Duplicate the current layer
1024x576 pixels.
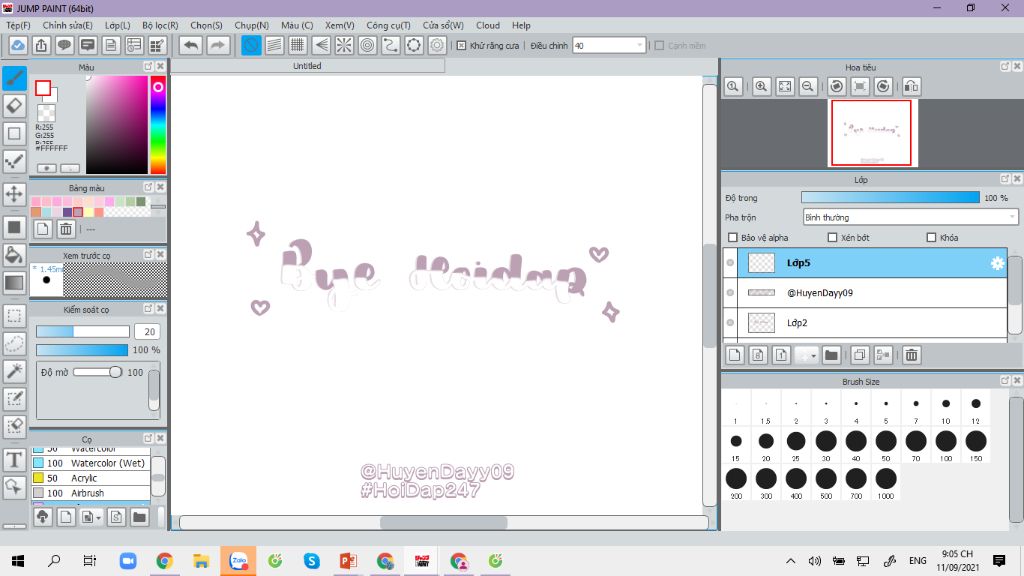(859, 355)
